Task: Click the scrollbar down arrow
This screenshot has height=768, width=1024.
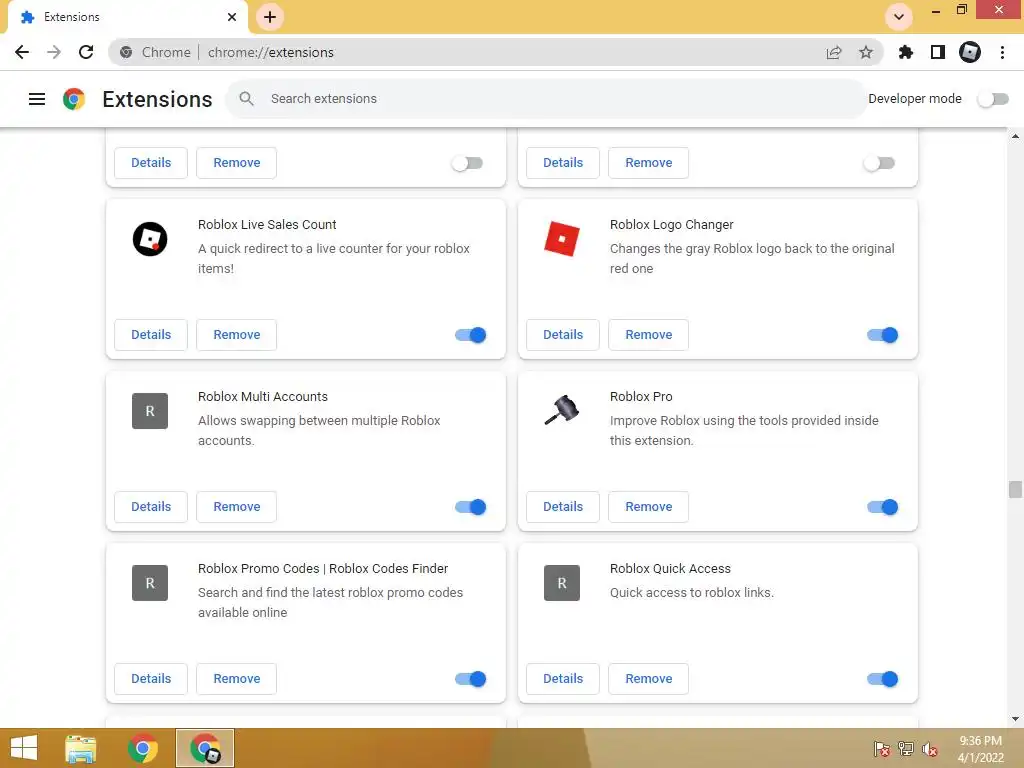Action: click(x=1015, y=720)
